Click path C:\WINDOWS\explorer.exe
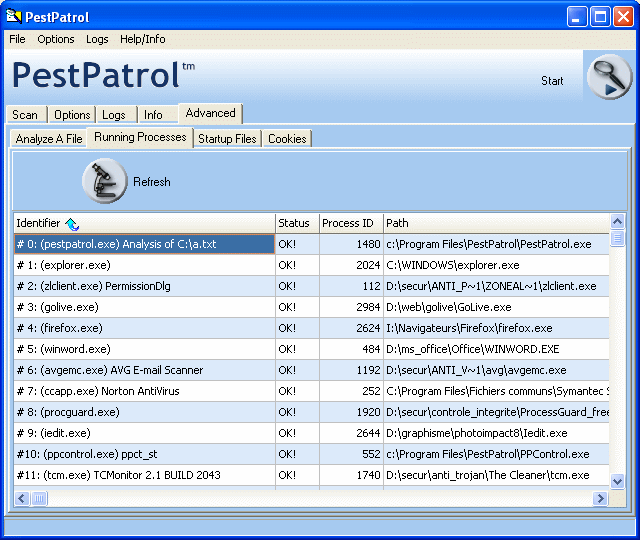640x540 pixels. [x=453, y=265]
